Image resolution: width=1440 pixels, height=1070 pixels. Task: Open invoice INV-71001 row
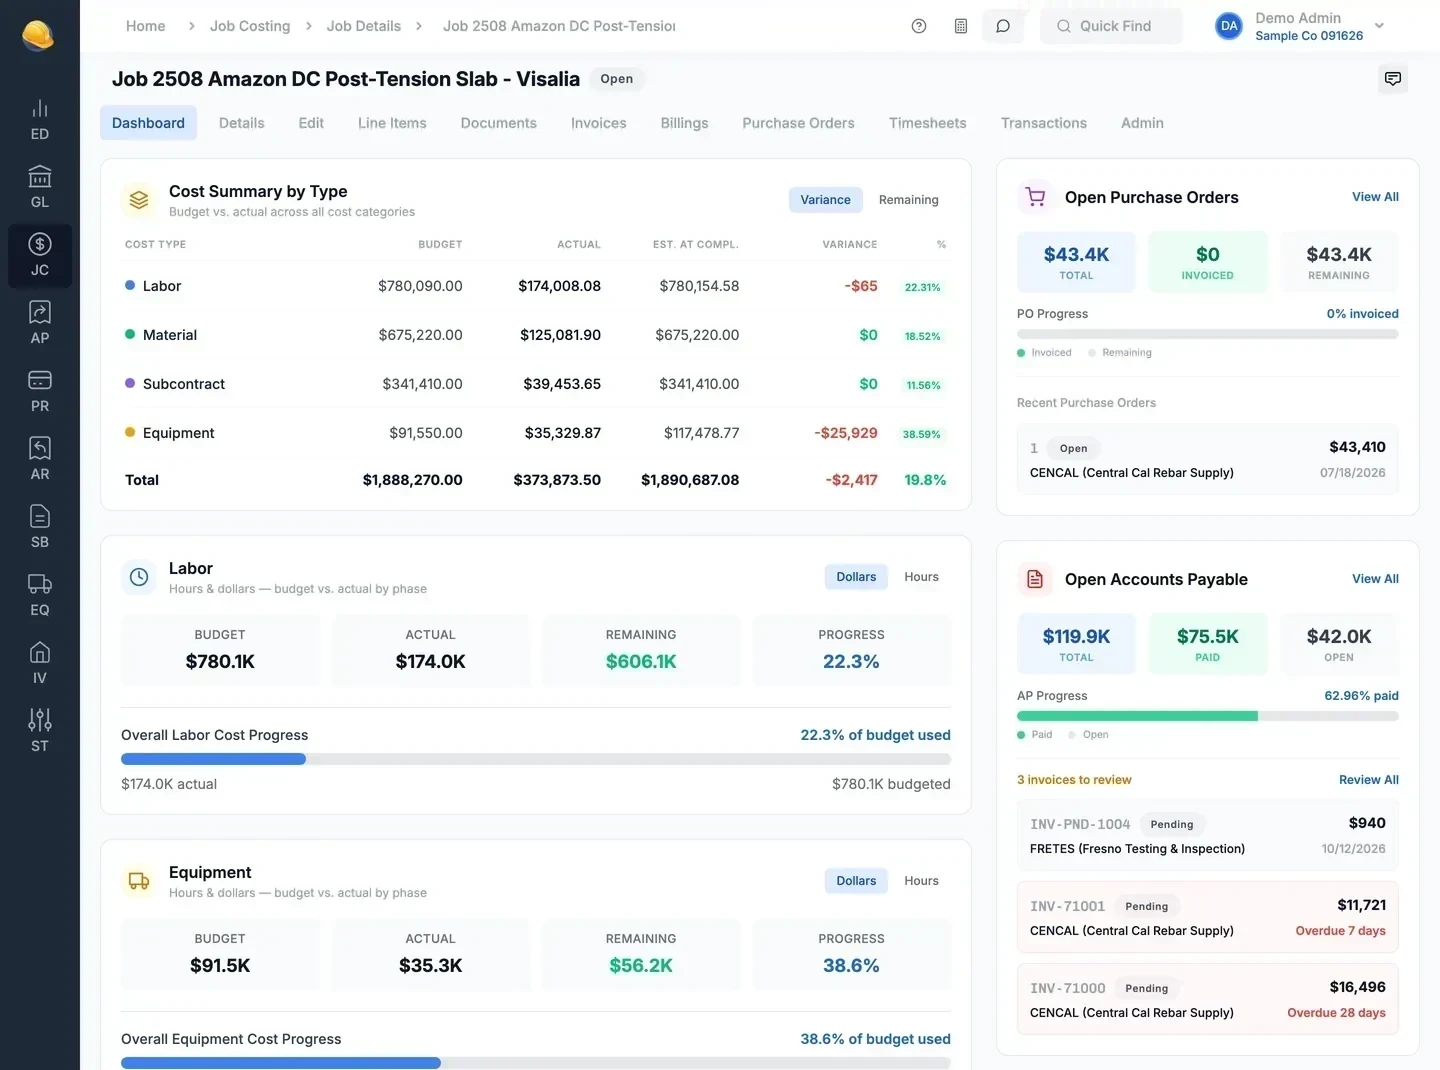1208,917
